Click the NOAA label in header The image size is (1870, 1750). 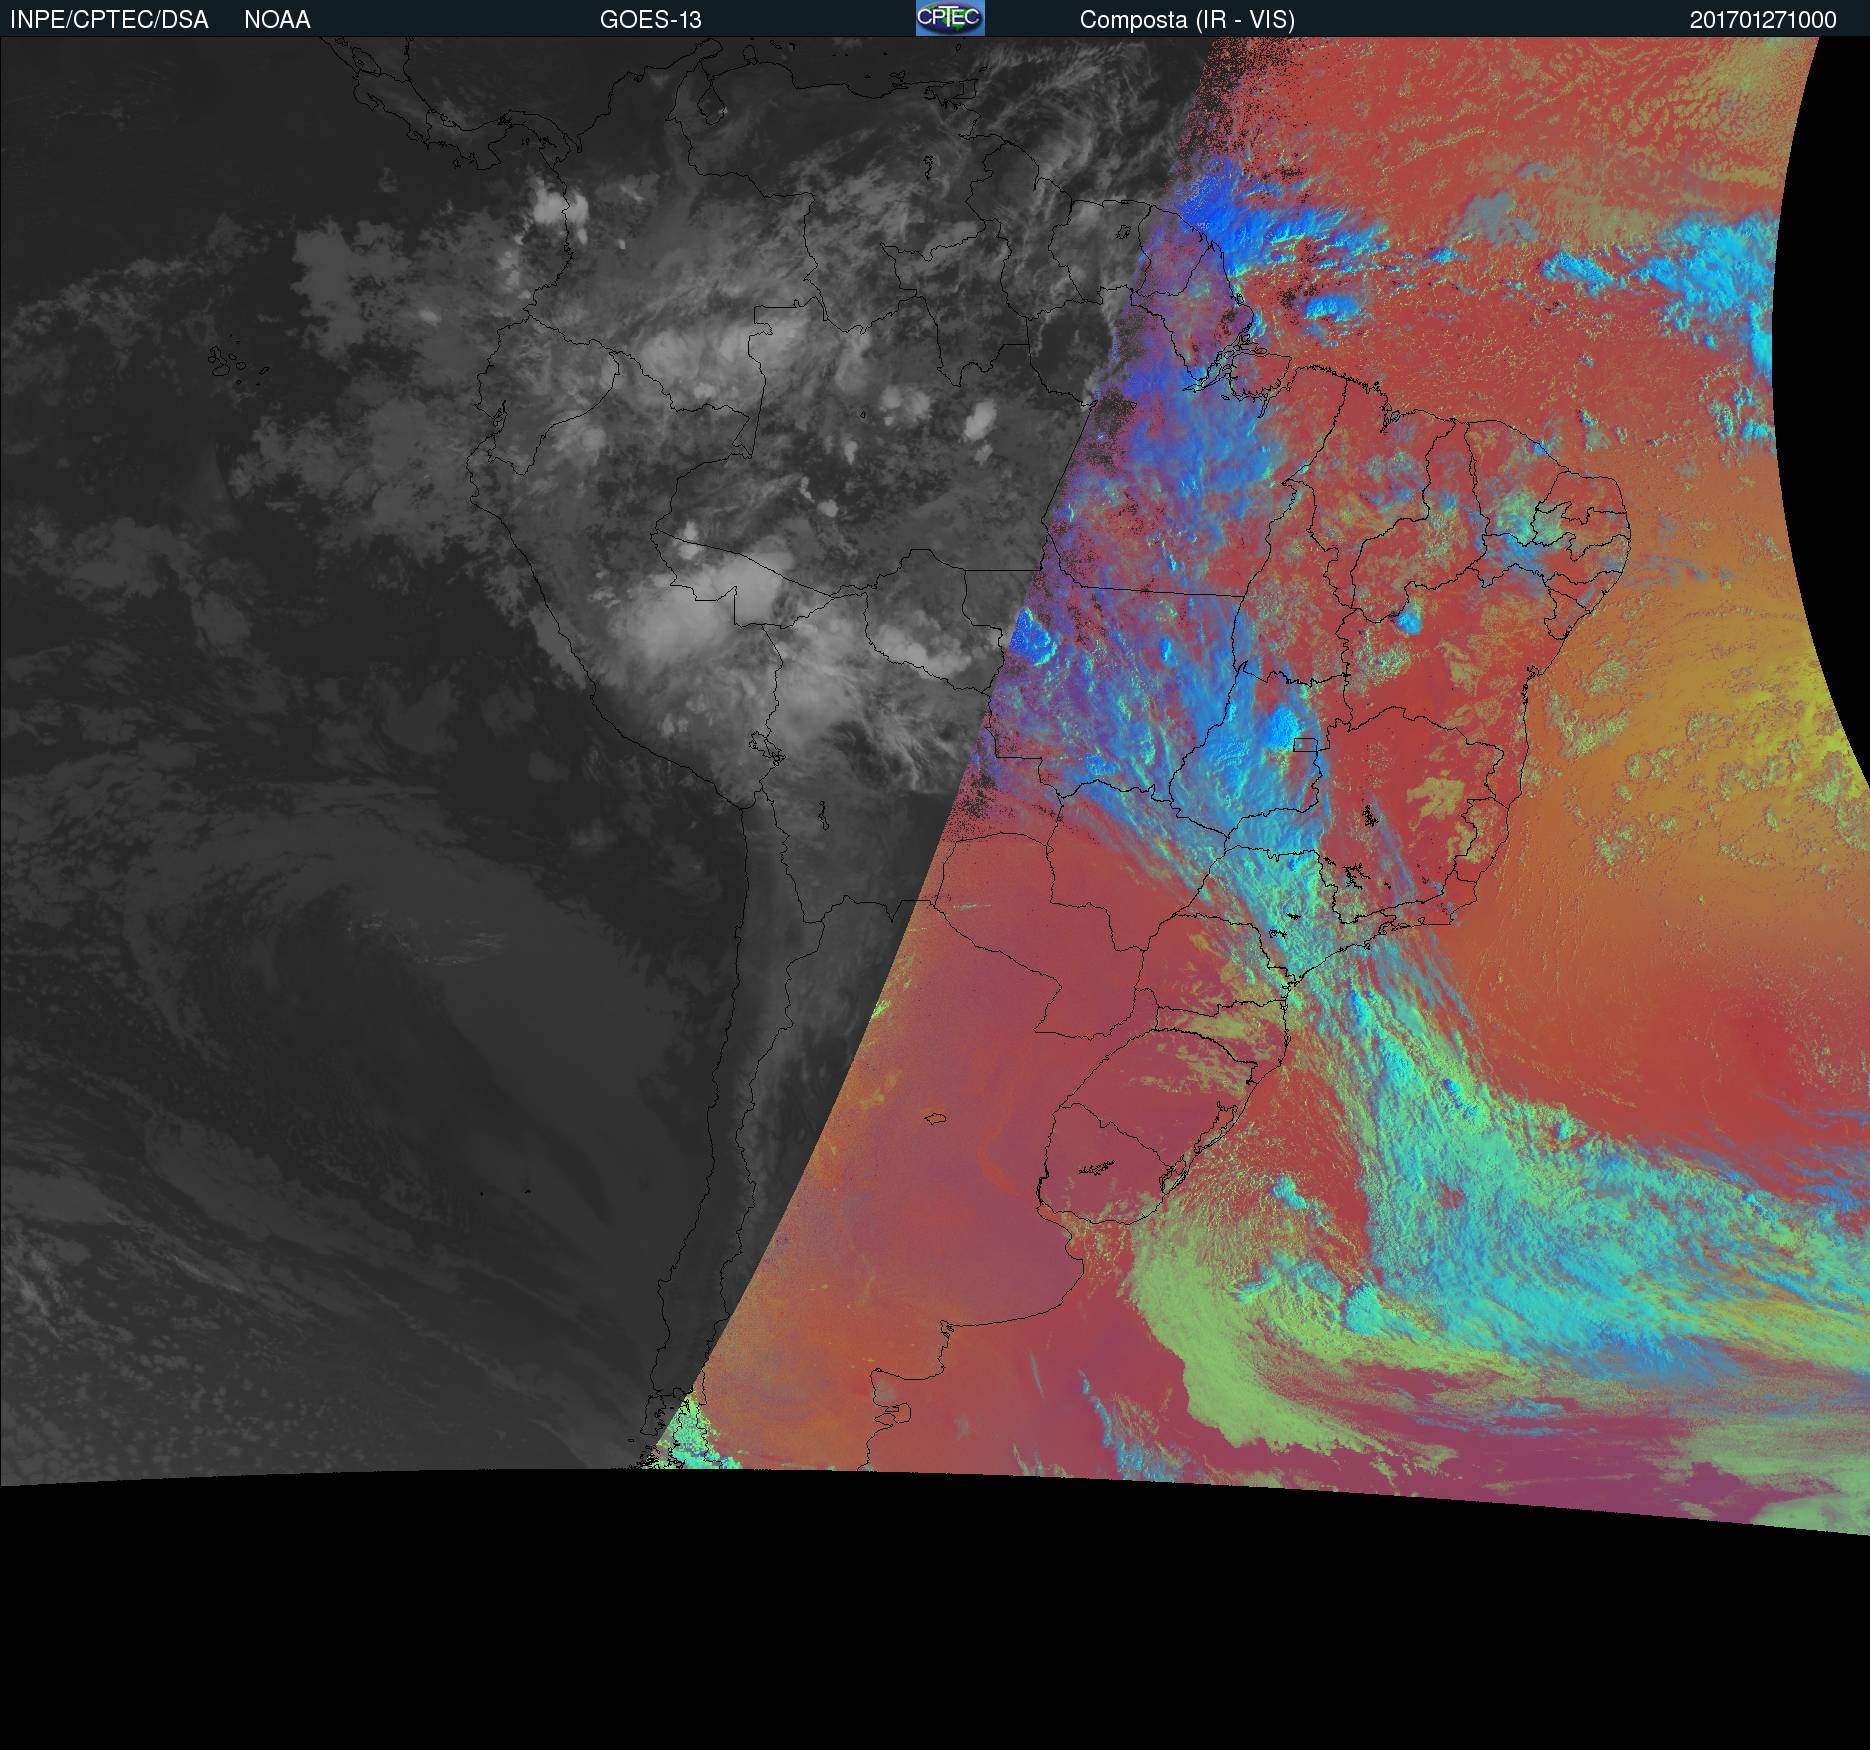pyautogui.click(x=277, y=20)
